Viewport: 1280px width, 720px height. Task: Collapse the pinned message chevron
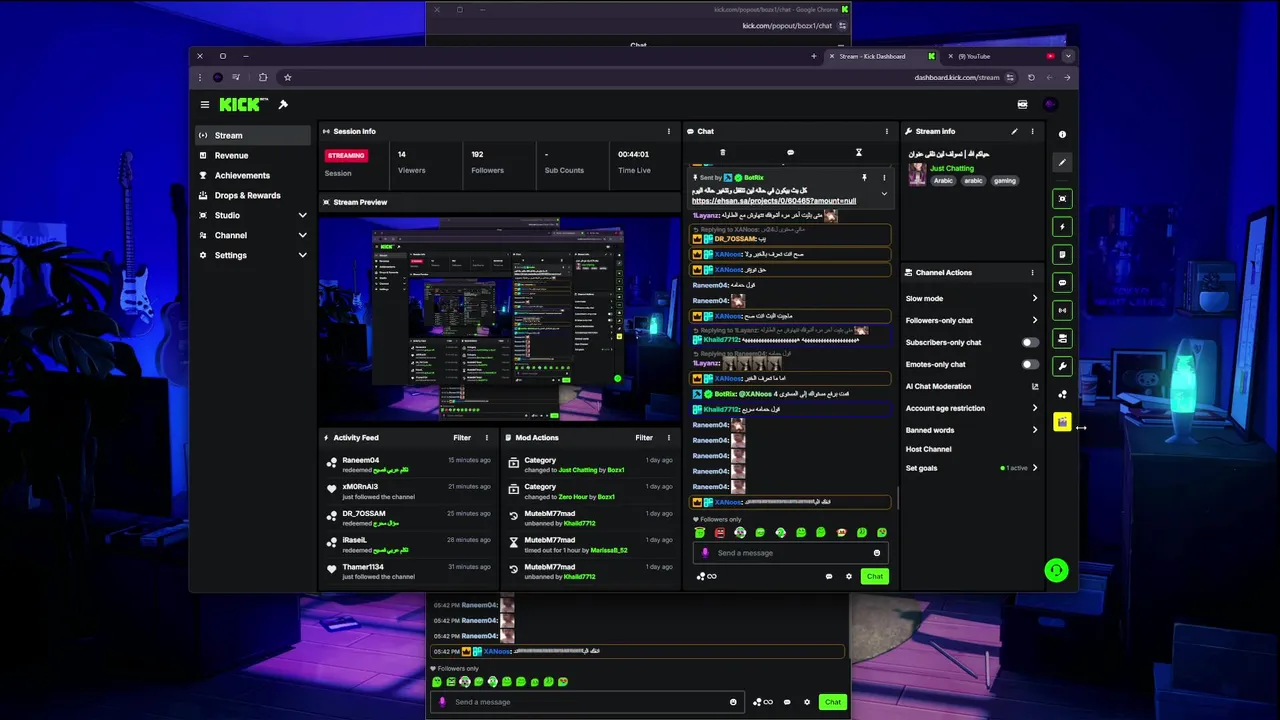point(884,193)
